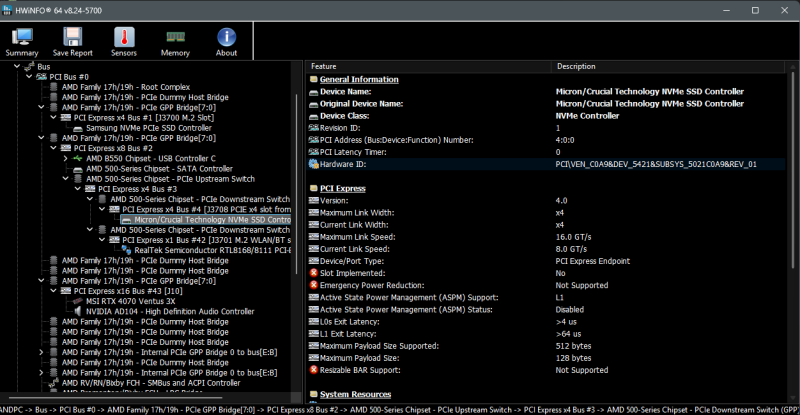Select PCI Express x1 Bus #42 row
This screenshot has width=800, height=415.
point(206,240)
